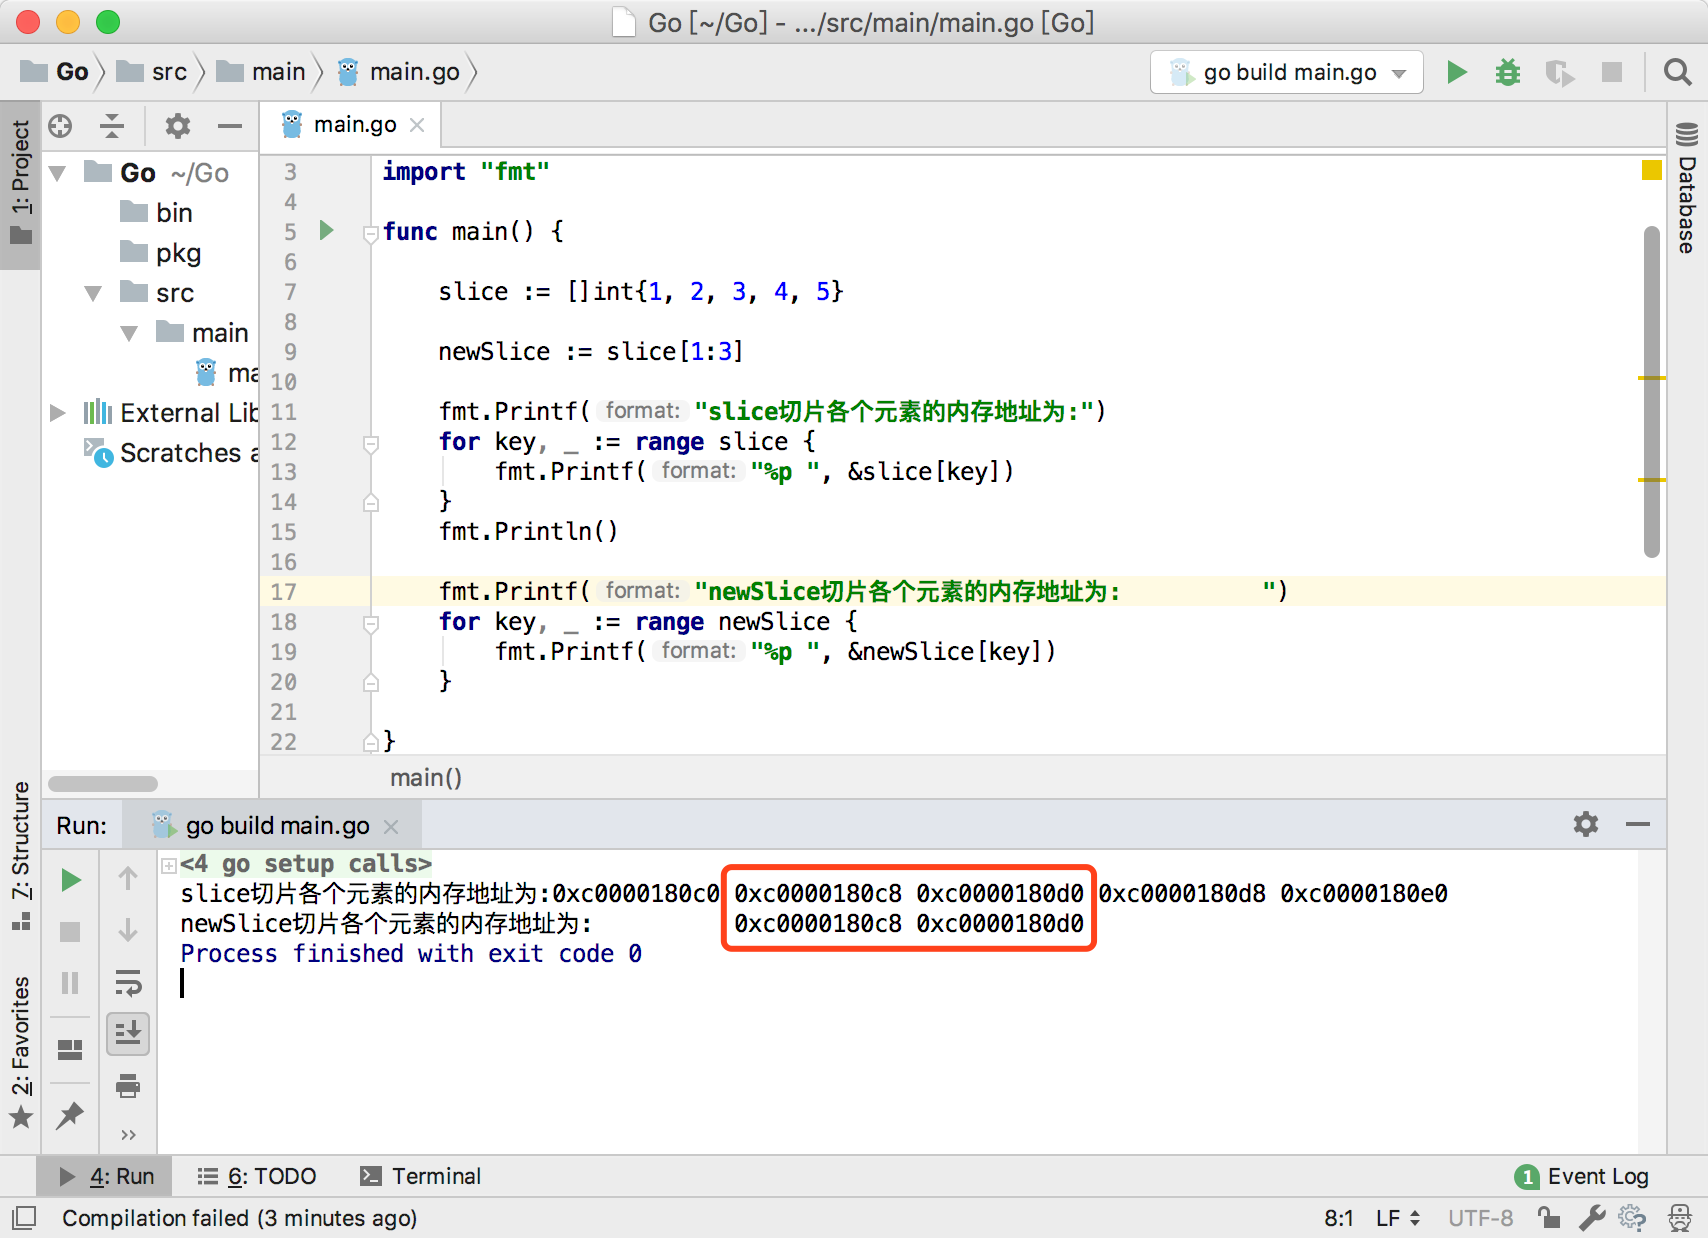Expand External Libraries node

58,413
